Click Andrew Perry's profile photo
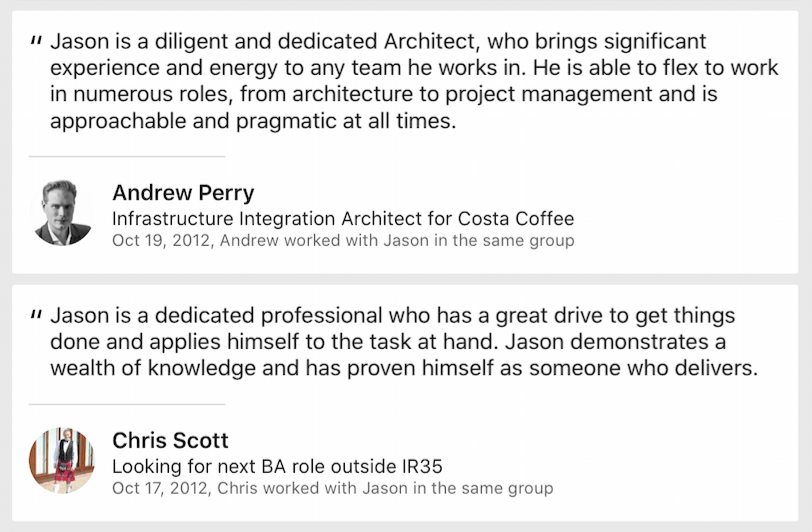Viewport: 812px width, 532px height. (x=63, y=213)
